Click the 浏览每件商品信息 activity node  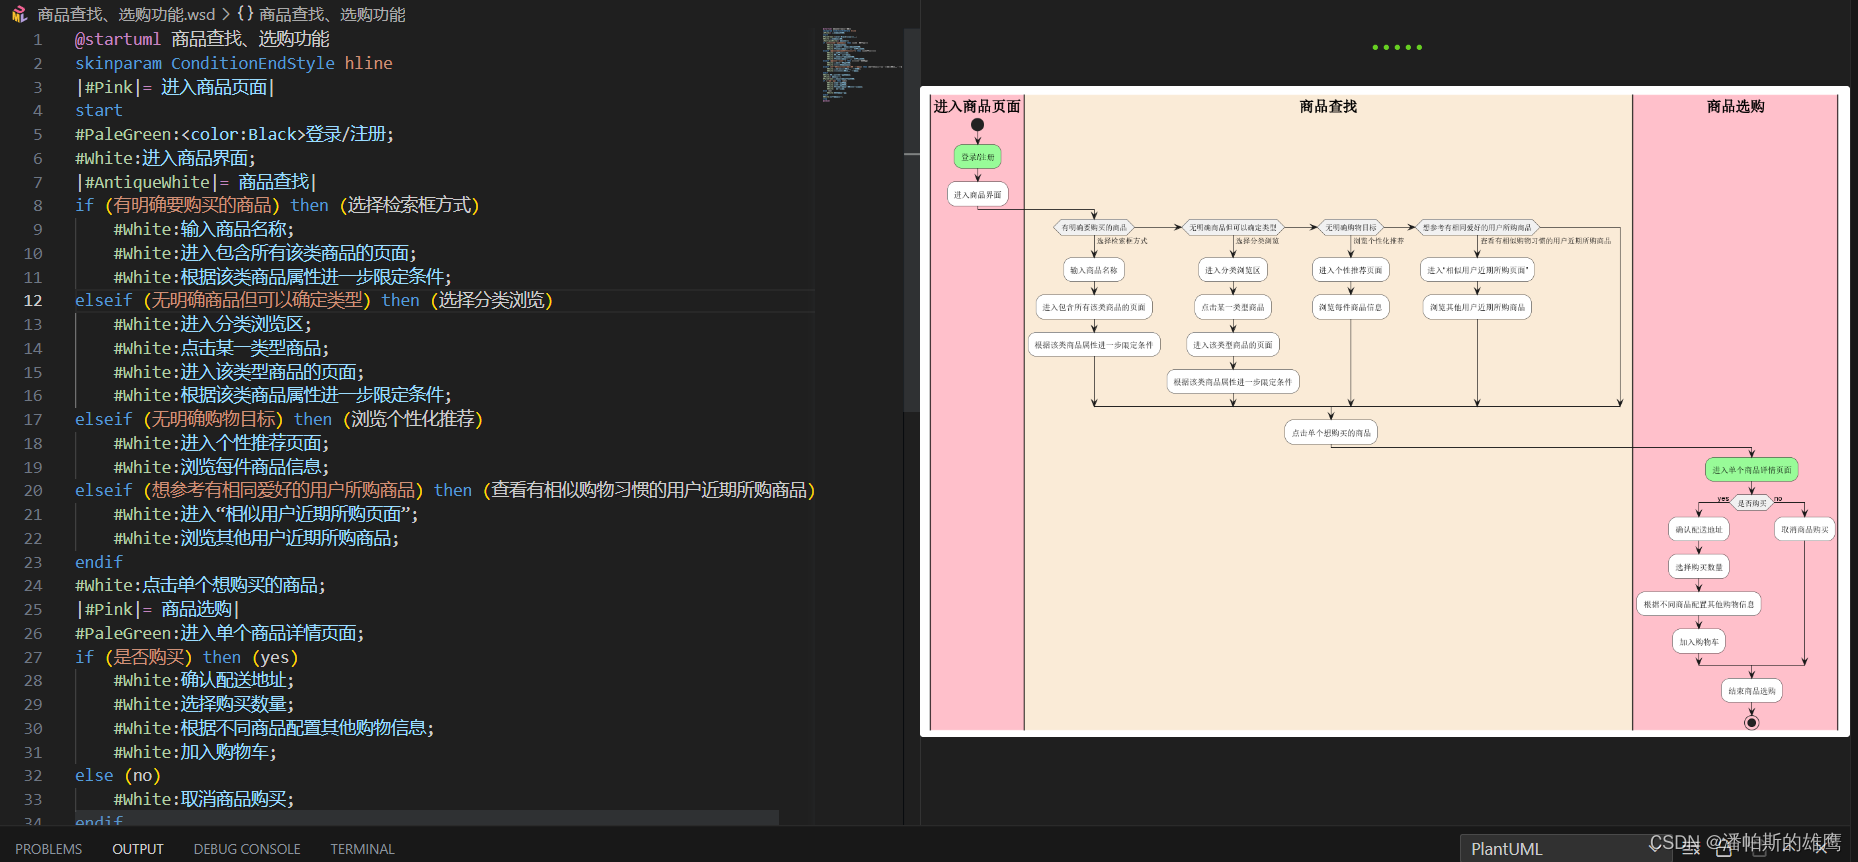[x=1351, y=307]
